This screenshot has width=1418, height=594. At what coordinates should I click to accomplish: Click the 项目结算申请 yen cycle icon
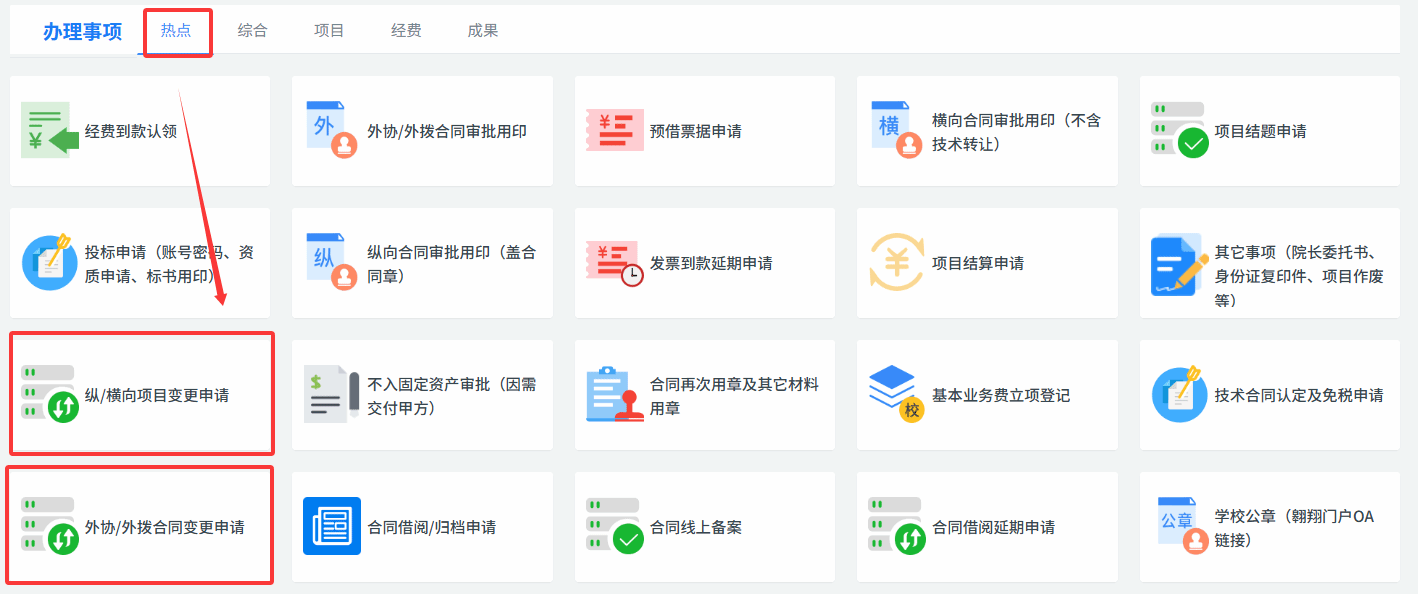[x=897, y=263]
